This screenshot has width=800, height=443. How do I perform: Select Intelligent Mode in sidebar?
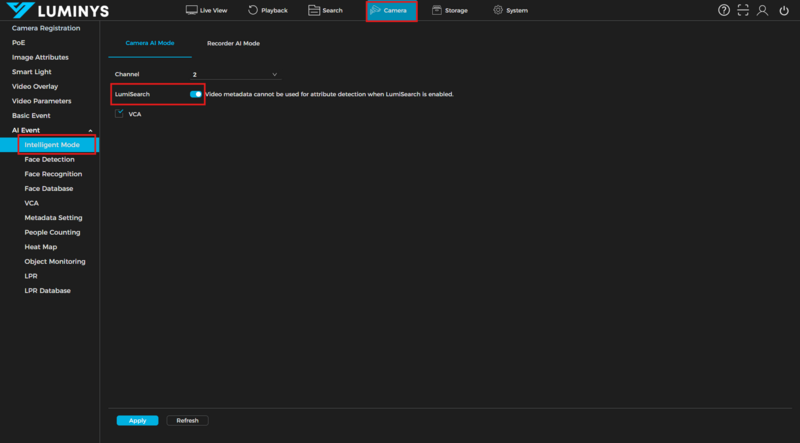(50, 145)
